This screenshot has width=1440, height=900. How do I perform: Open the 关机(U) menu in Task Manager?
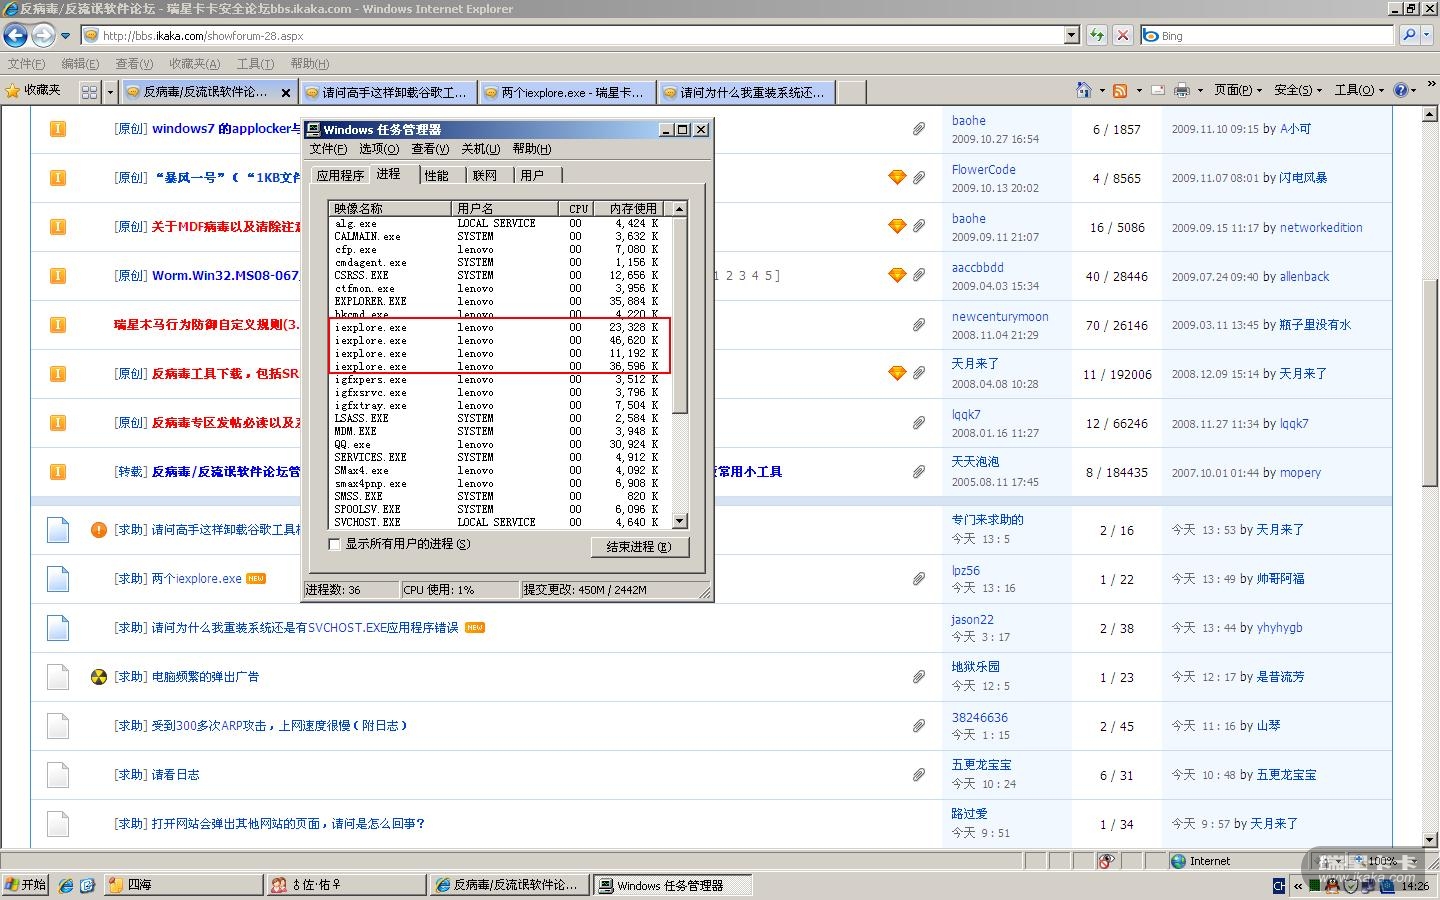point(480,149)
